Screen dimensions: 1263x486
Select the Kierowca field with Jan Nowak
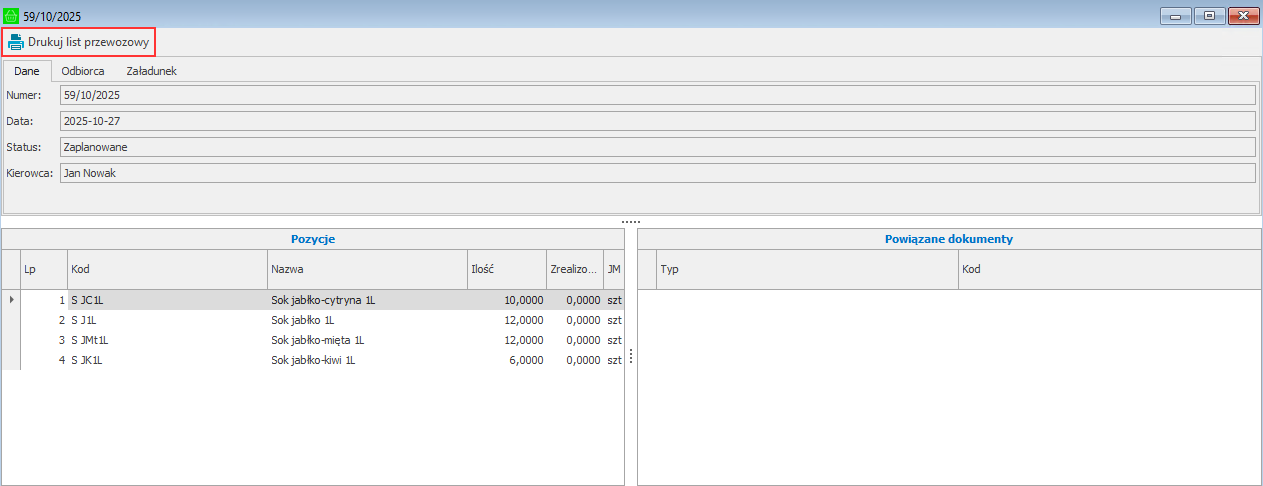[x=656, y=173]
